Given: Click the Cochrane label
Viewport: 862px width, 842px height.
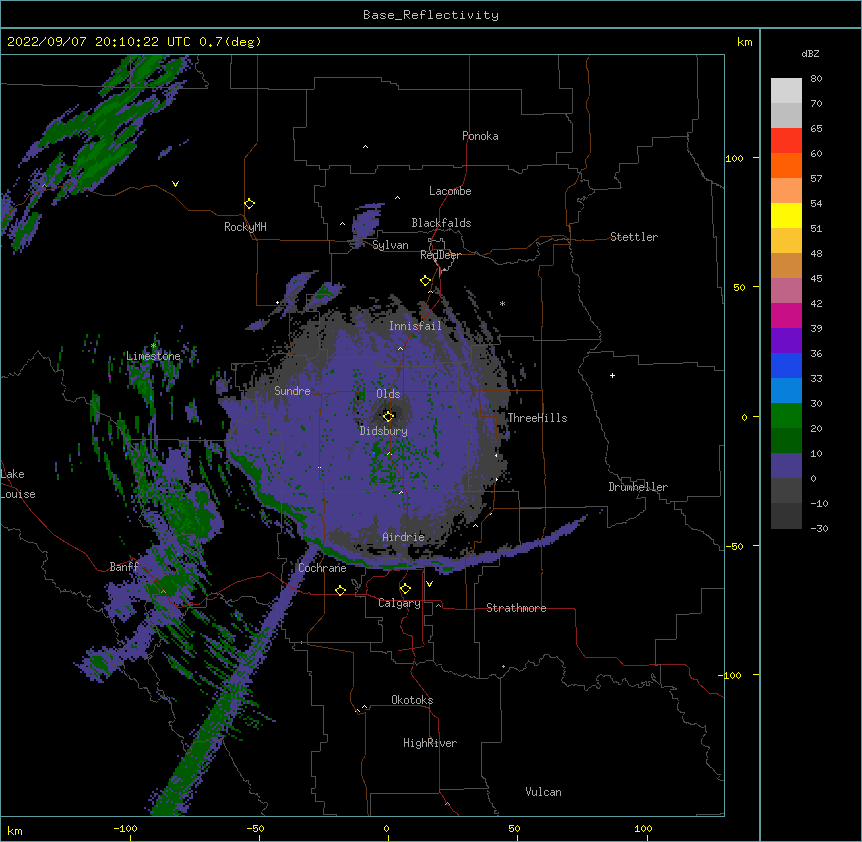Looking at the screenshot, I should tap(322, 568).
